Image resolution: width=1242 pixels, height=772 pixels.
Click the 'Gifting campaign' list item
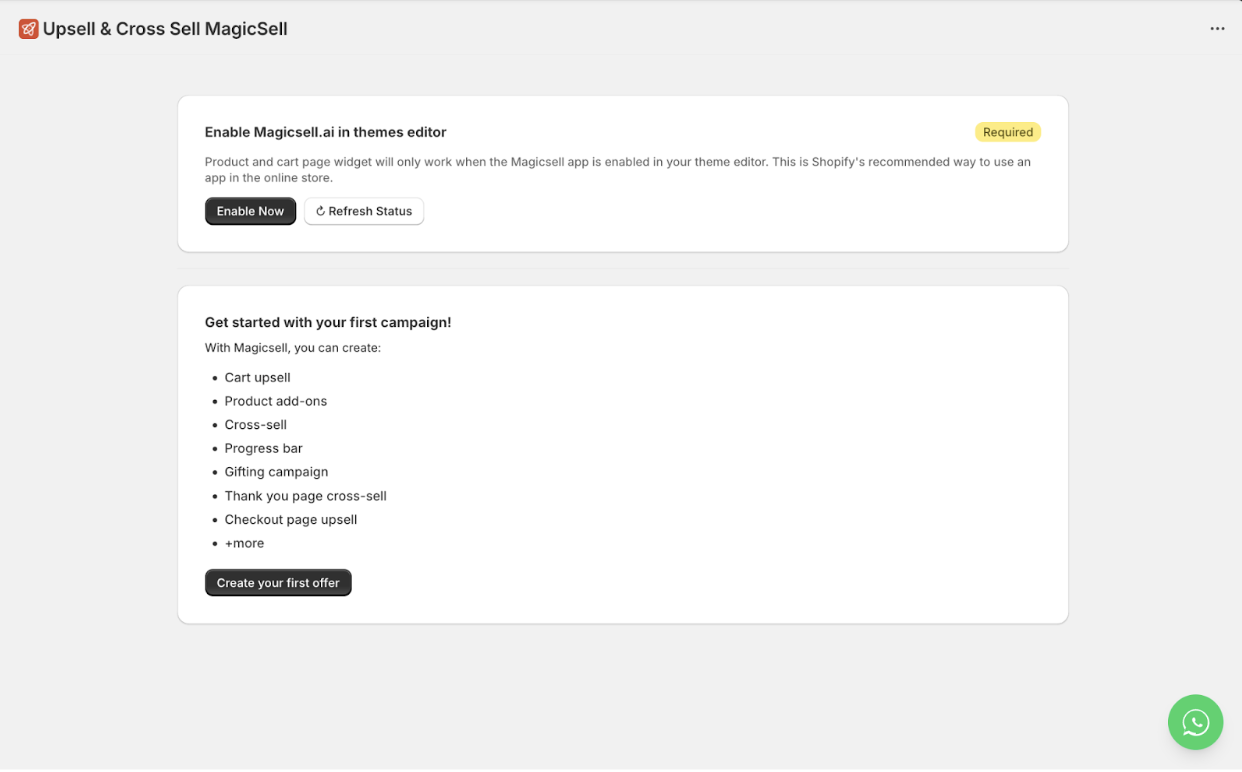tap(277, 472)
